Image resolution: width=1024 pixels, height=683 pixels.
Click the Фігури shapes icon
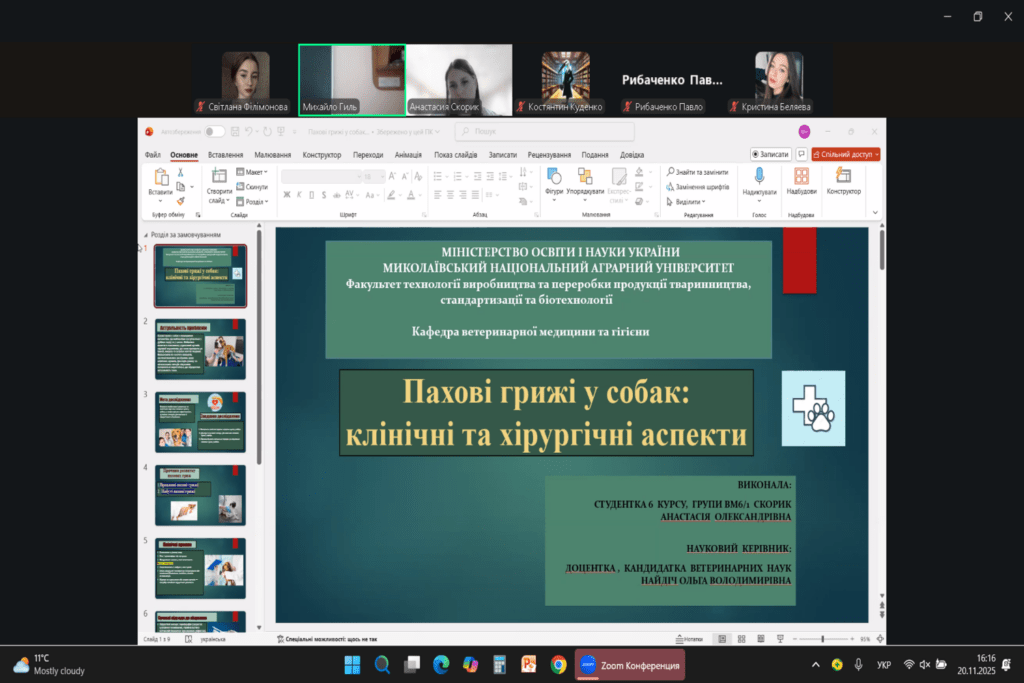(554, 176)
